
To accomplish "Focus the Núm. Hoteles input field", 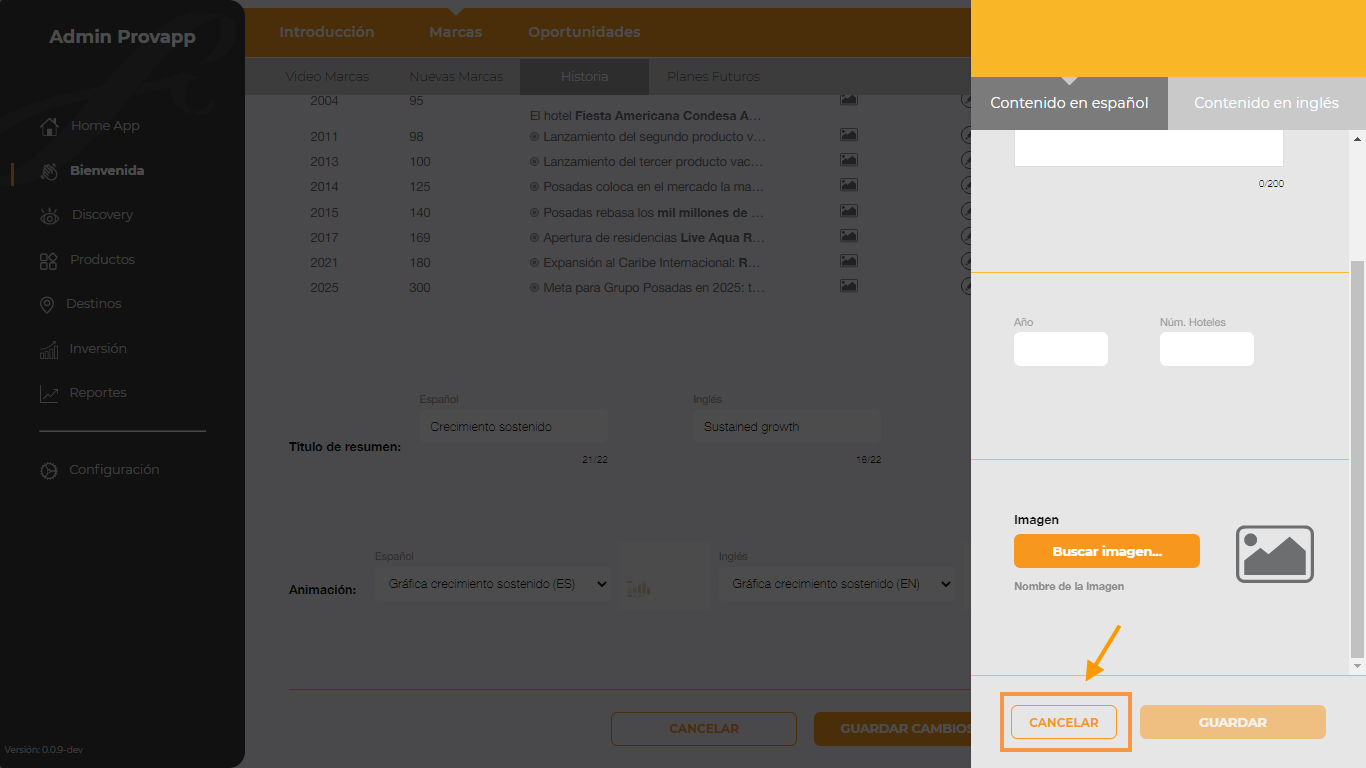I will (x=1207, y=349).
